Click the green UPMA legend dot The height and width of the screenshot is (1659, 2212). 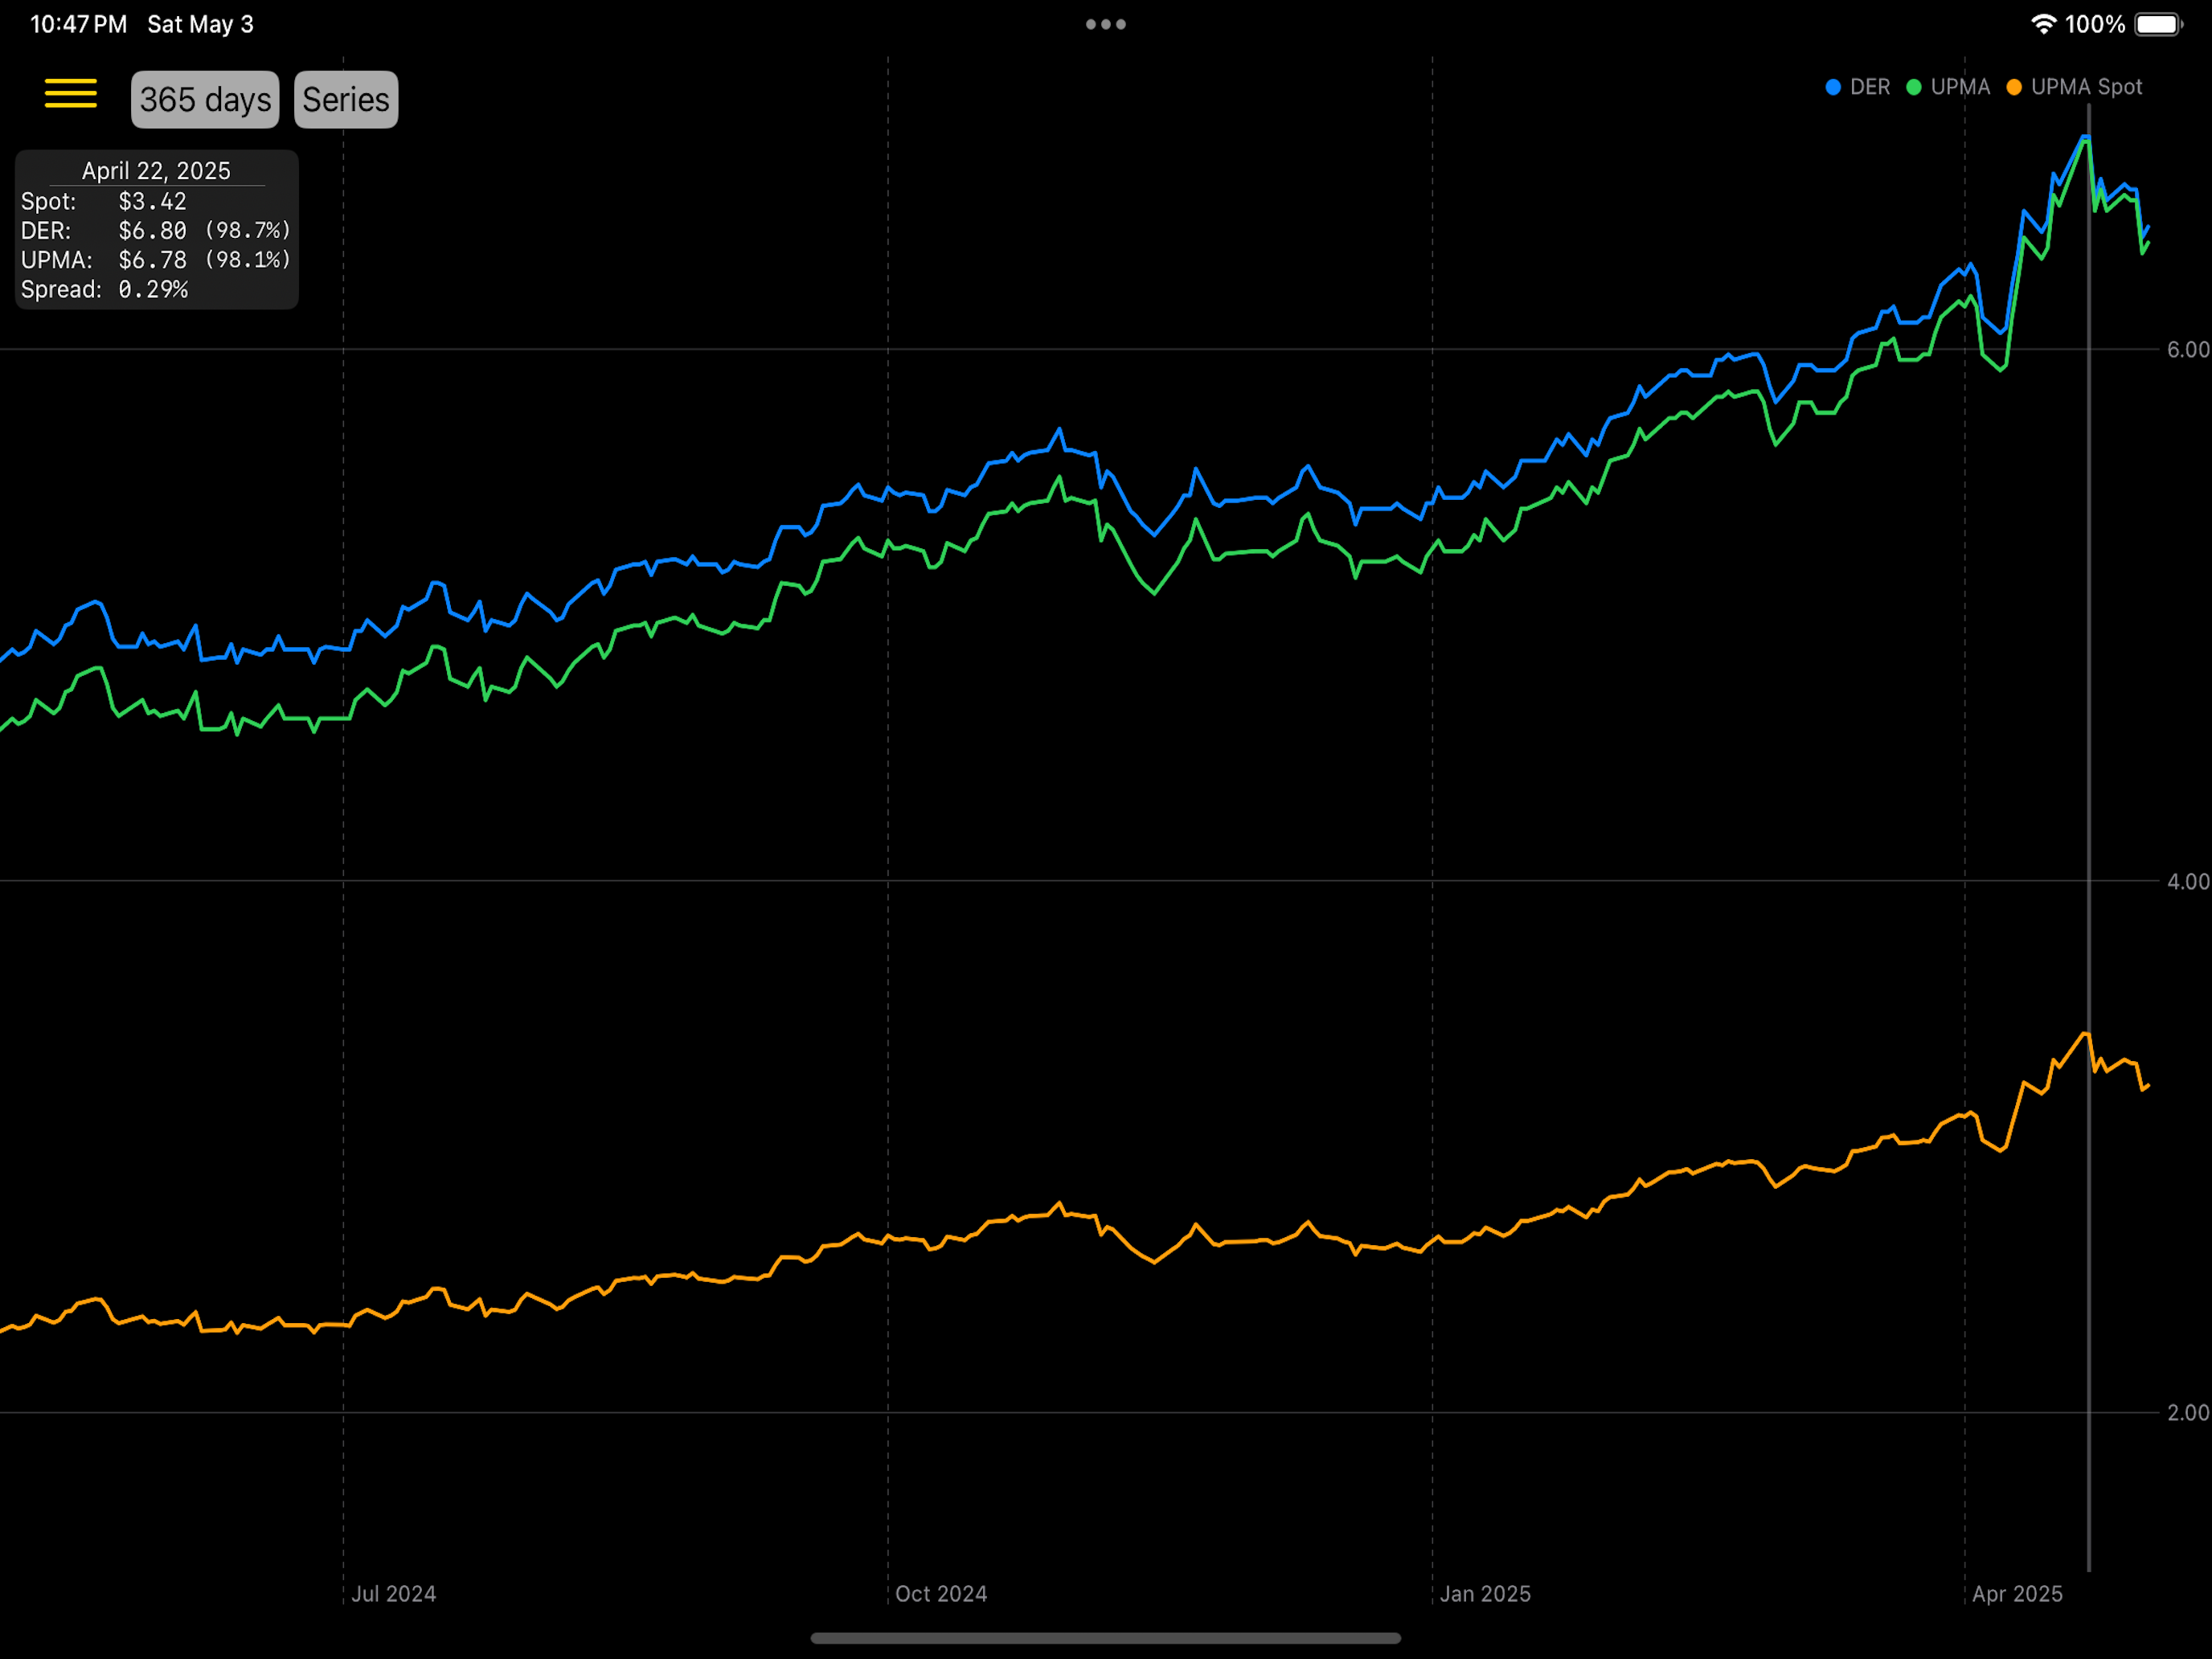coord(1914,87)
